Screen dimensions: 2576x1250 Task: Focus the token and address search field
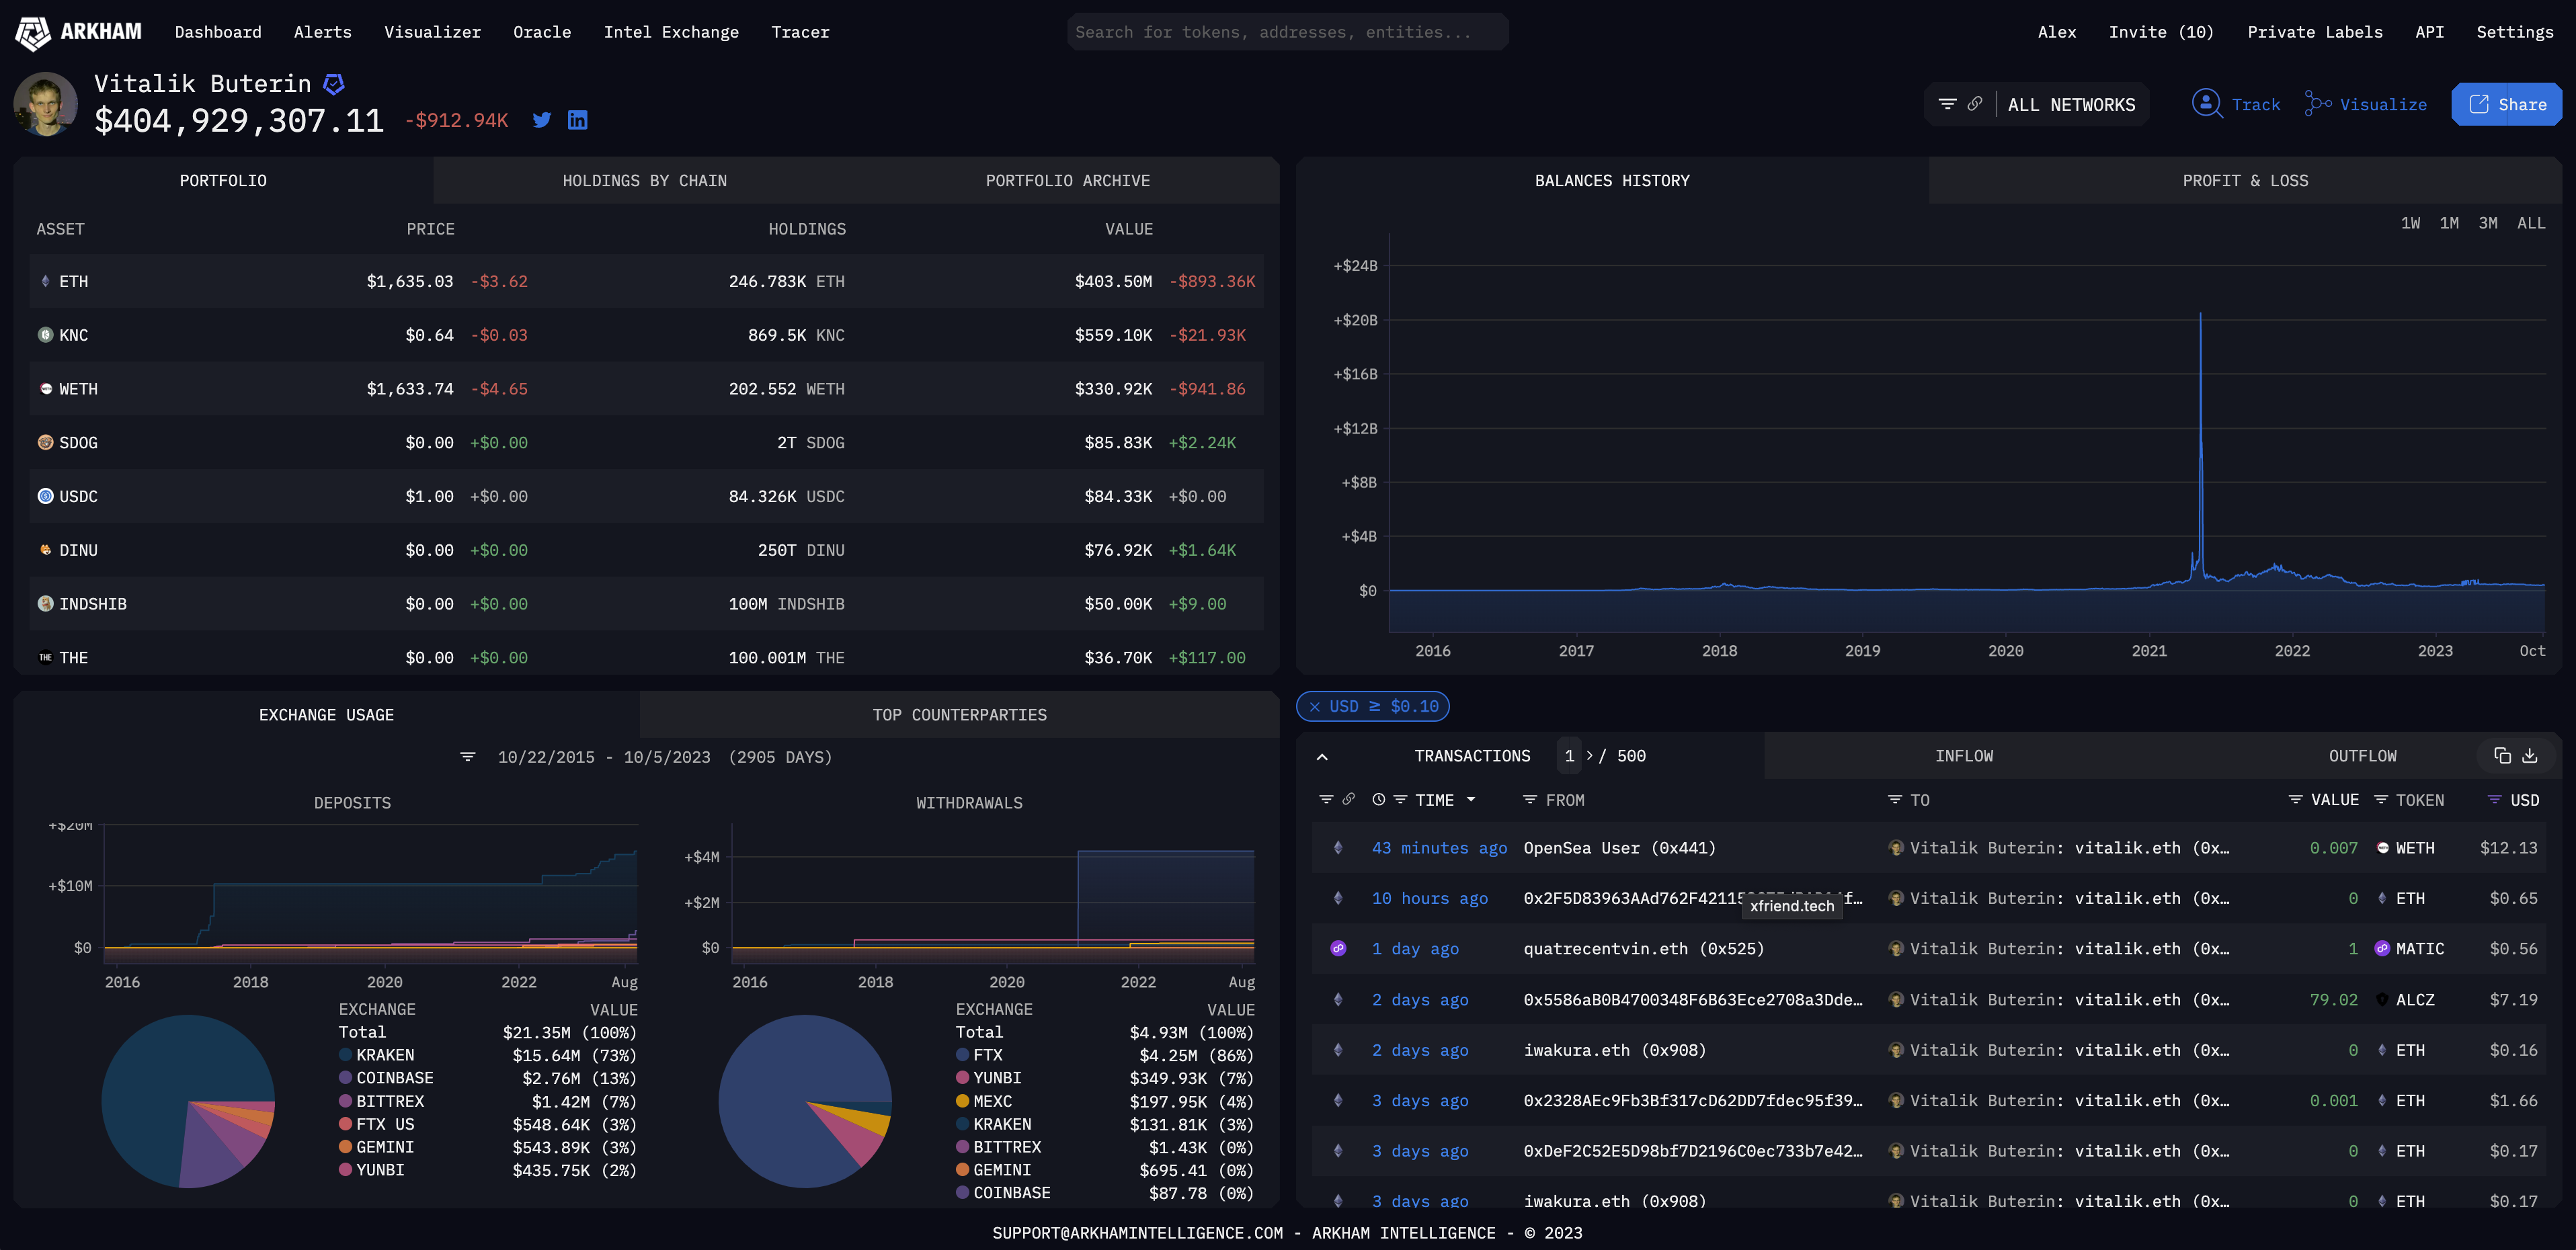tap(1288, 32)
